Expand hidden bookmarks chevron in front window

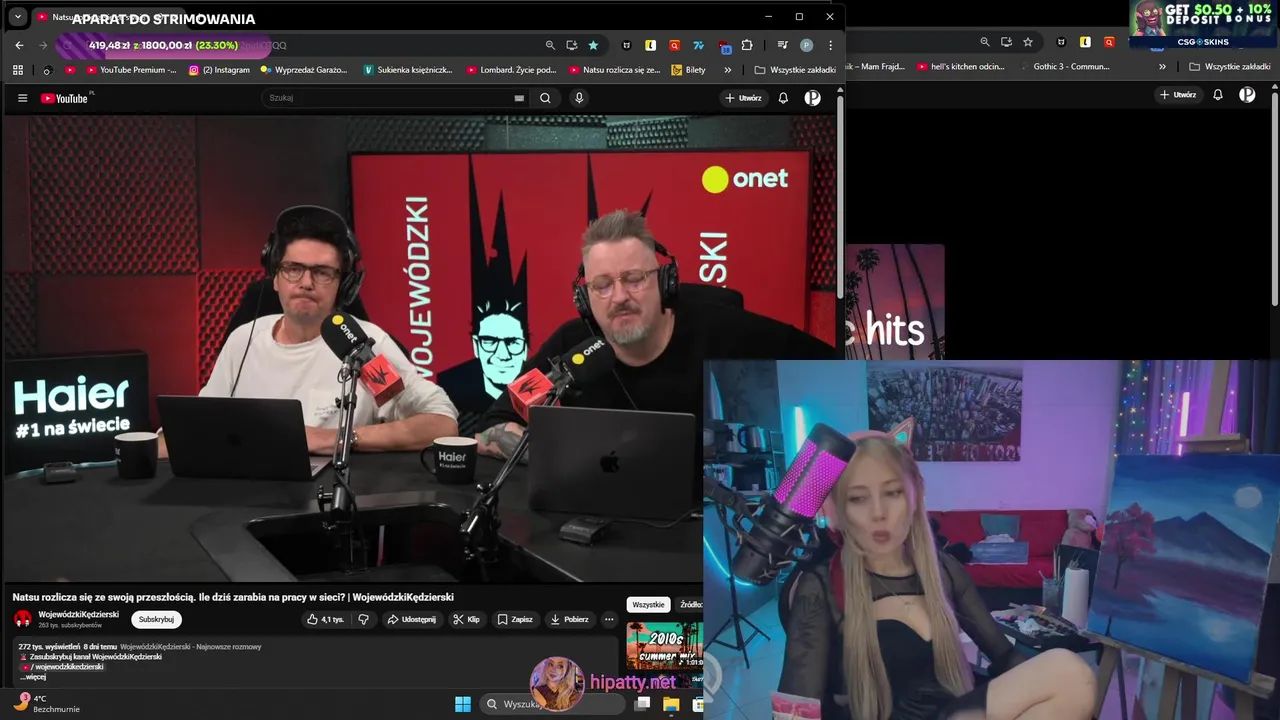(727, 70)
